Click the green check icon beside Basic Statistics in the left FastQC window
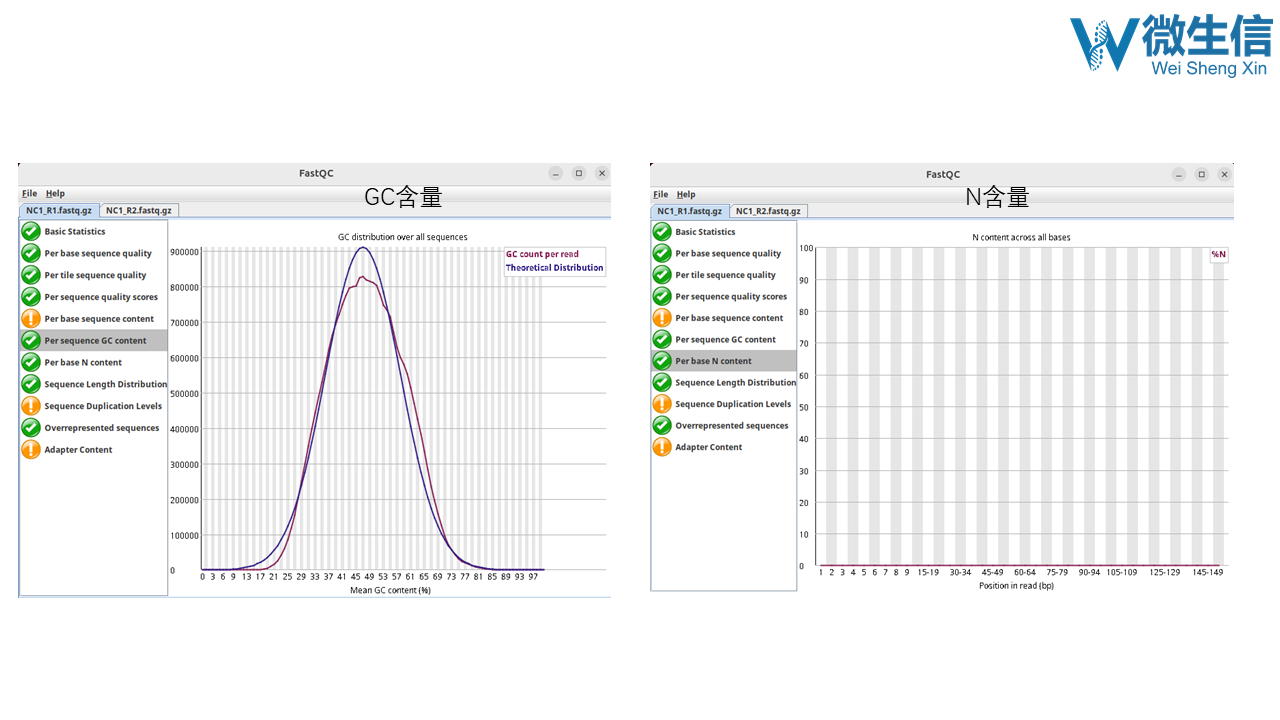Screen dimensions: 1280x720 pyautogui.click(x=31, y=232)
